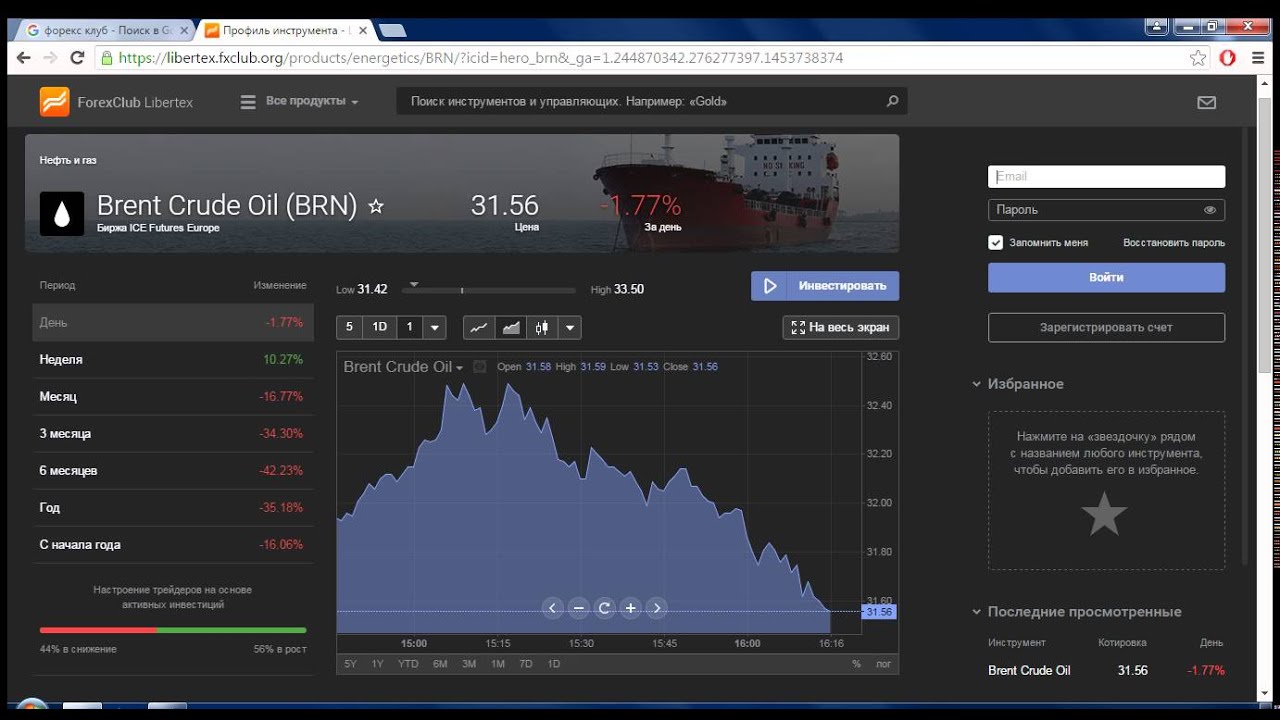
Task: Add Brent Crude Oil to favorites via star
Action: click(376, 206)
